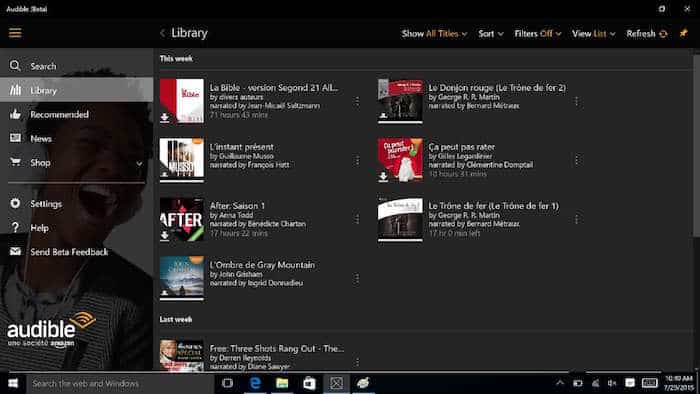700x394 pixels.
Task: Open Windows Store from the taskbar
Action: tap(309, 383)
